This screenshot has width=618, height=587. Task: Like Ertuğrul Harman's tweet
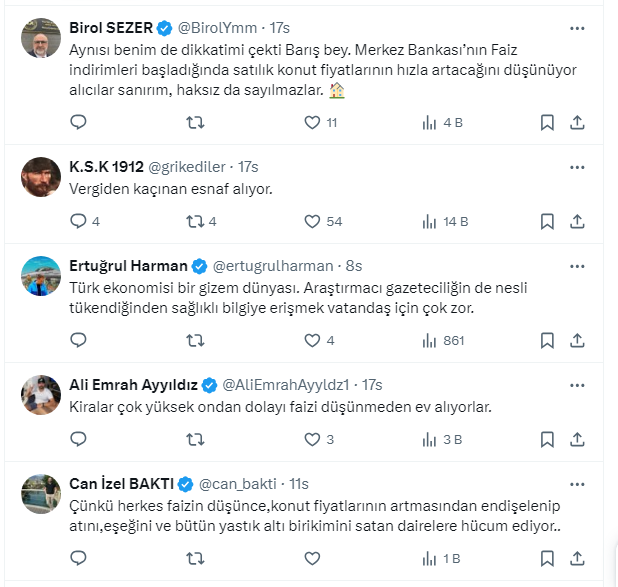(311, 340)
